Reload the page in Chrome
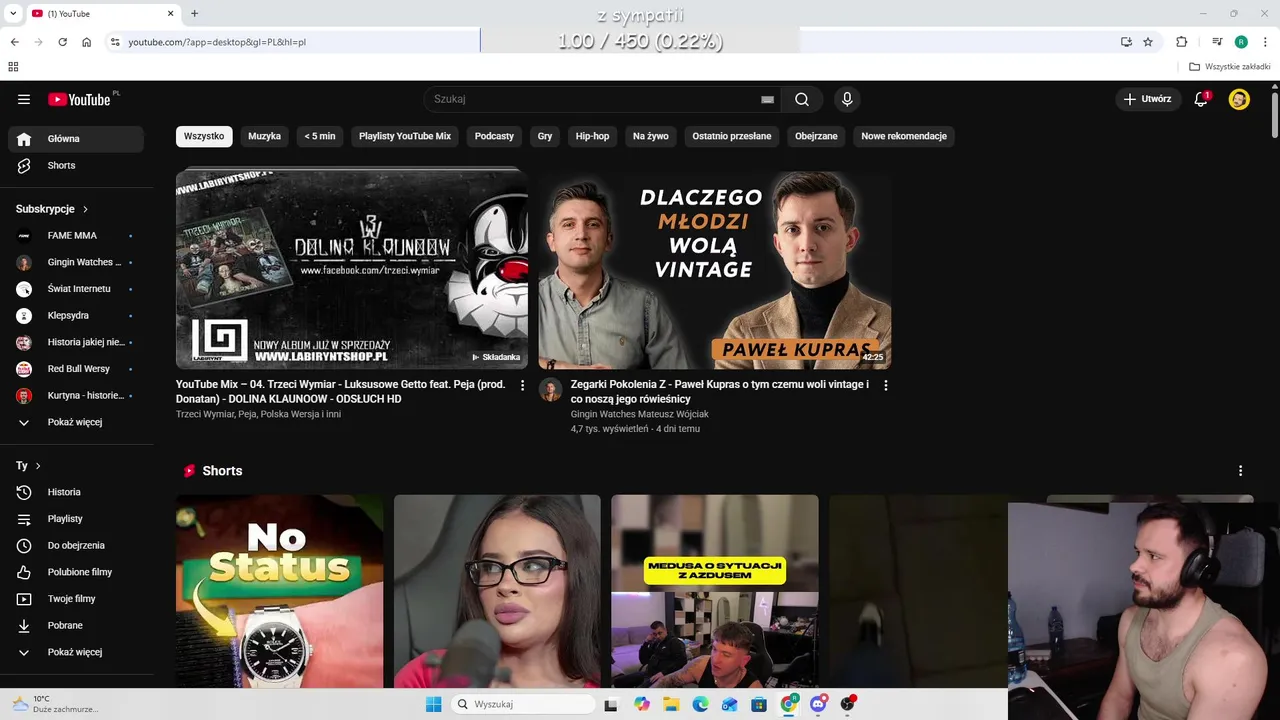 pyautogui.click(x=62, y=42)
